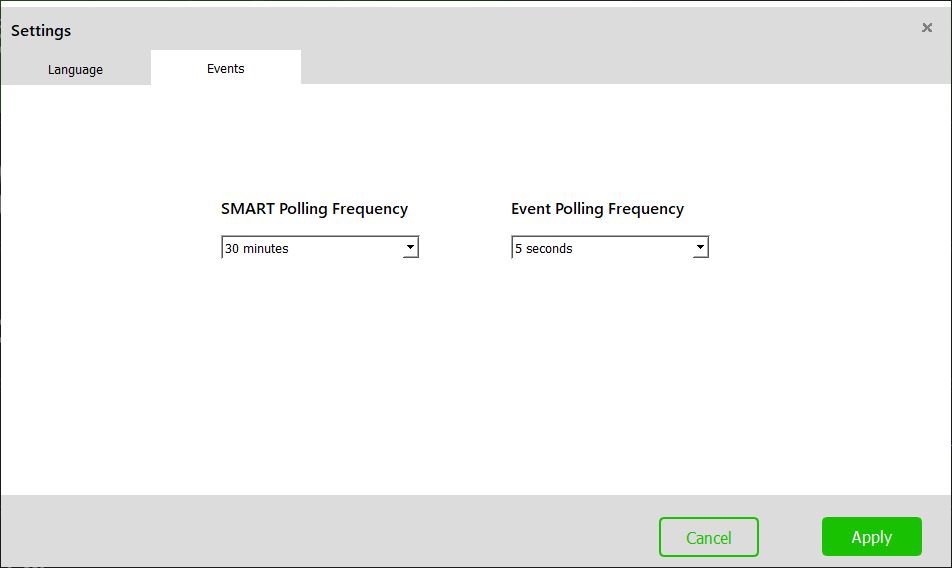Select the '30 minutes' combo box field
This screenshot has width=952, height=568.
point(320,247)
